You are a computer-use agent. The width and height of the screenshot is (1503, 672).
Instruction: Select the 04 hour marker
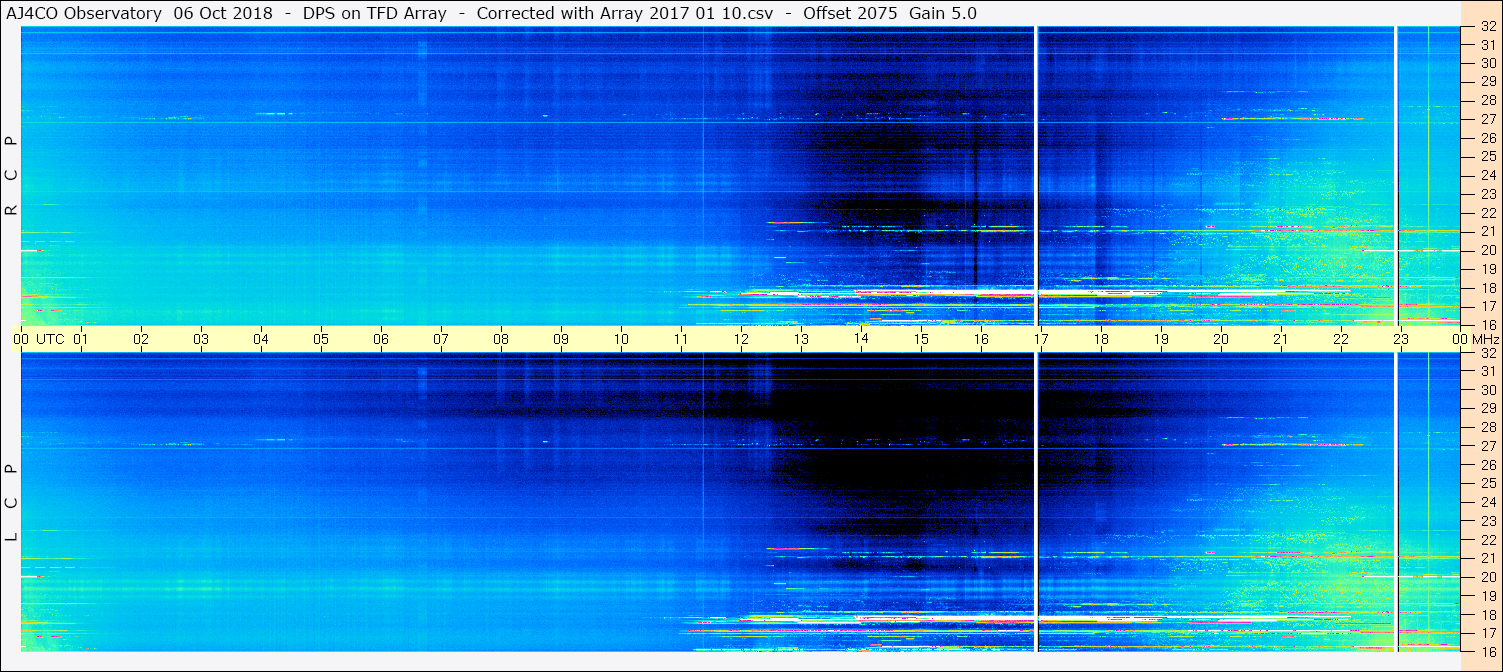click(x=261, y=339)
